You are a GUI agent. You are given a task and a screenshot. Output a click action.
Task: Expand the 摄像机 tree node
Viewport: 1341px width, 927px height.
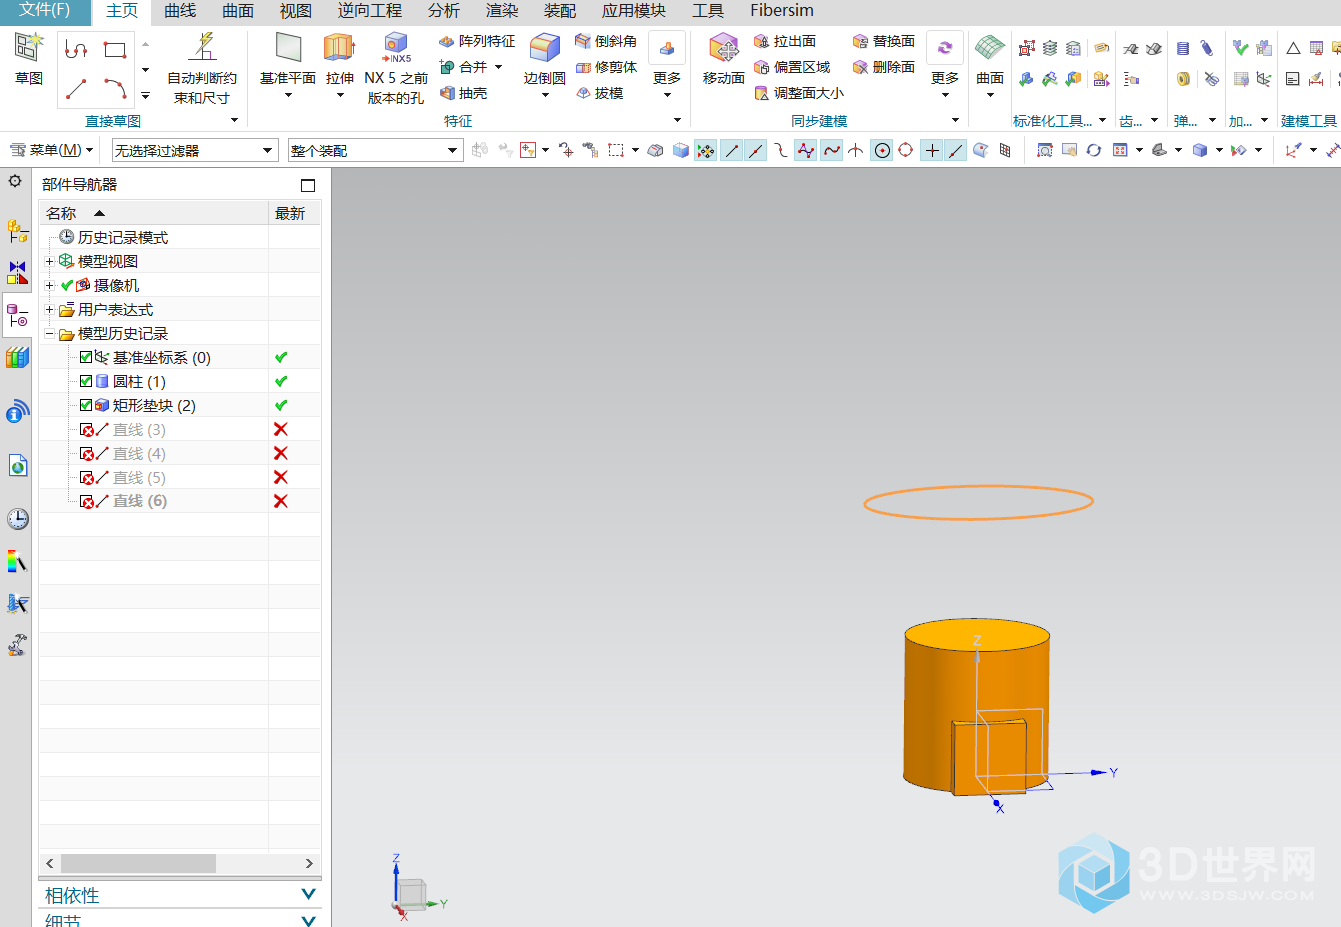pos(49,285)
